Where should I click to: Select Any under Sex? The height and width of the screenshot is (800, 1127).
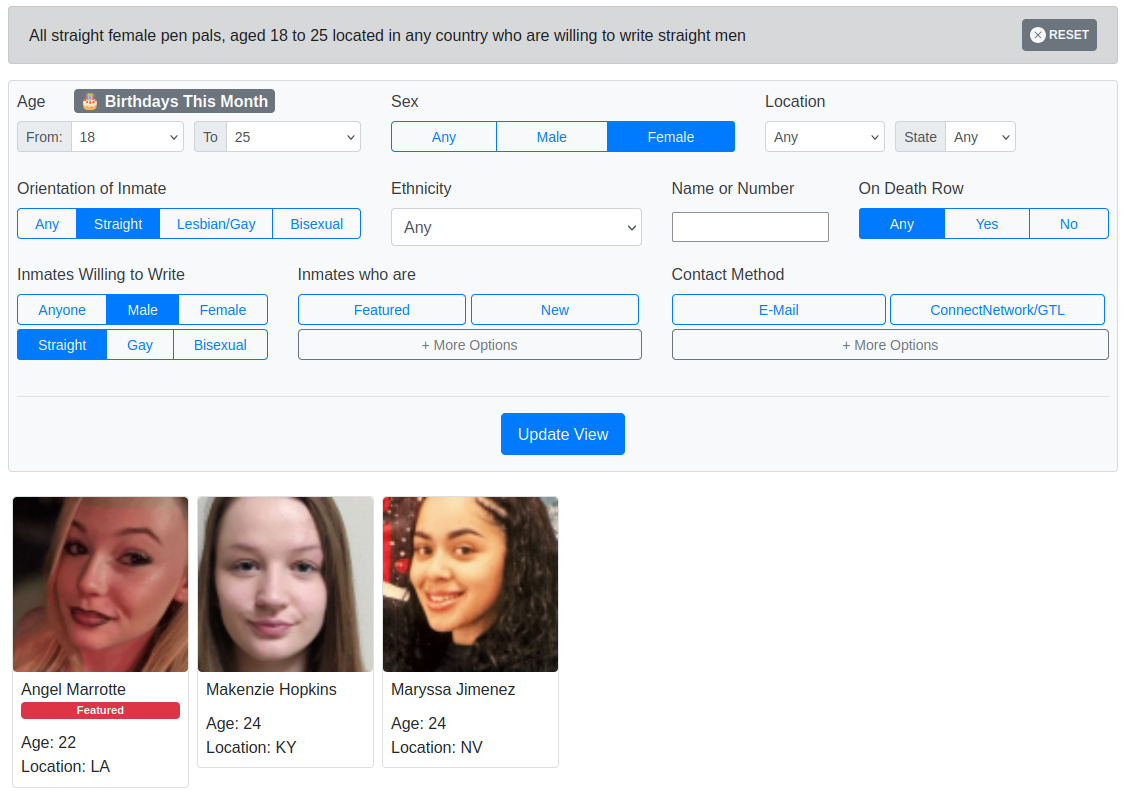click(443, 137)
